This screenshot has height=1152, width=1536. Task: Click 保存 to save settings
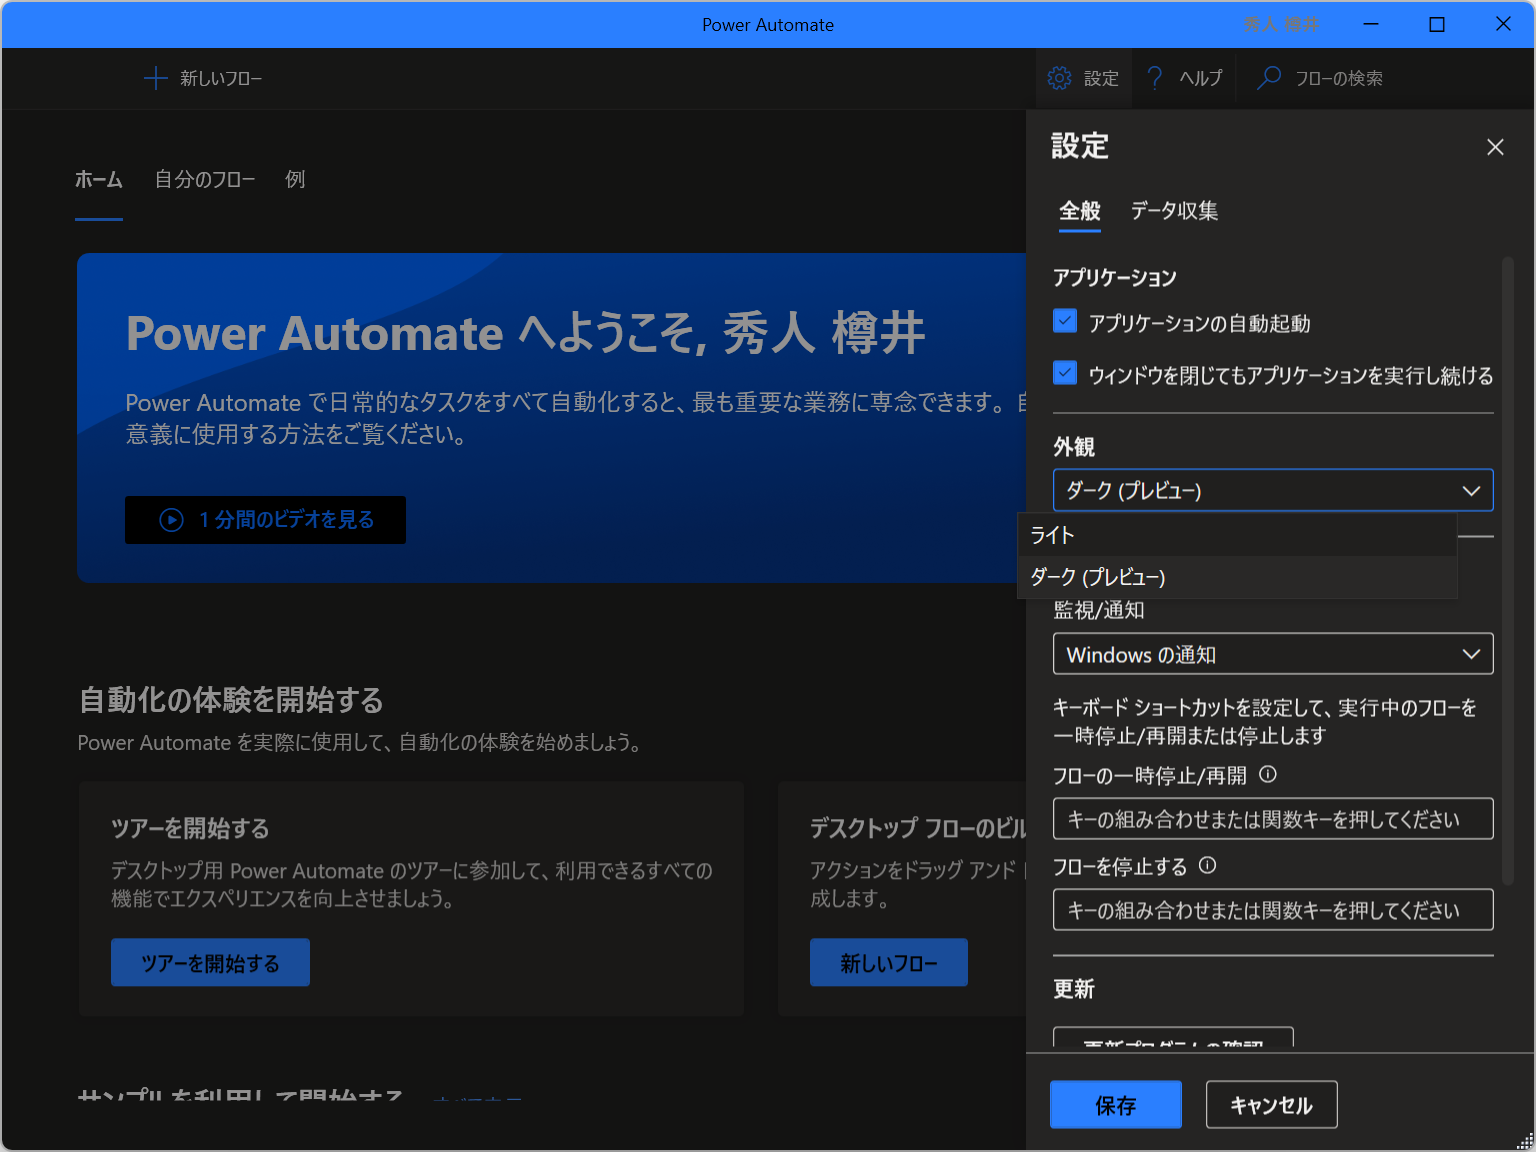coord(1115,1104)
